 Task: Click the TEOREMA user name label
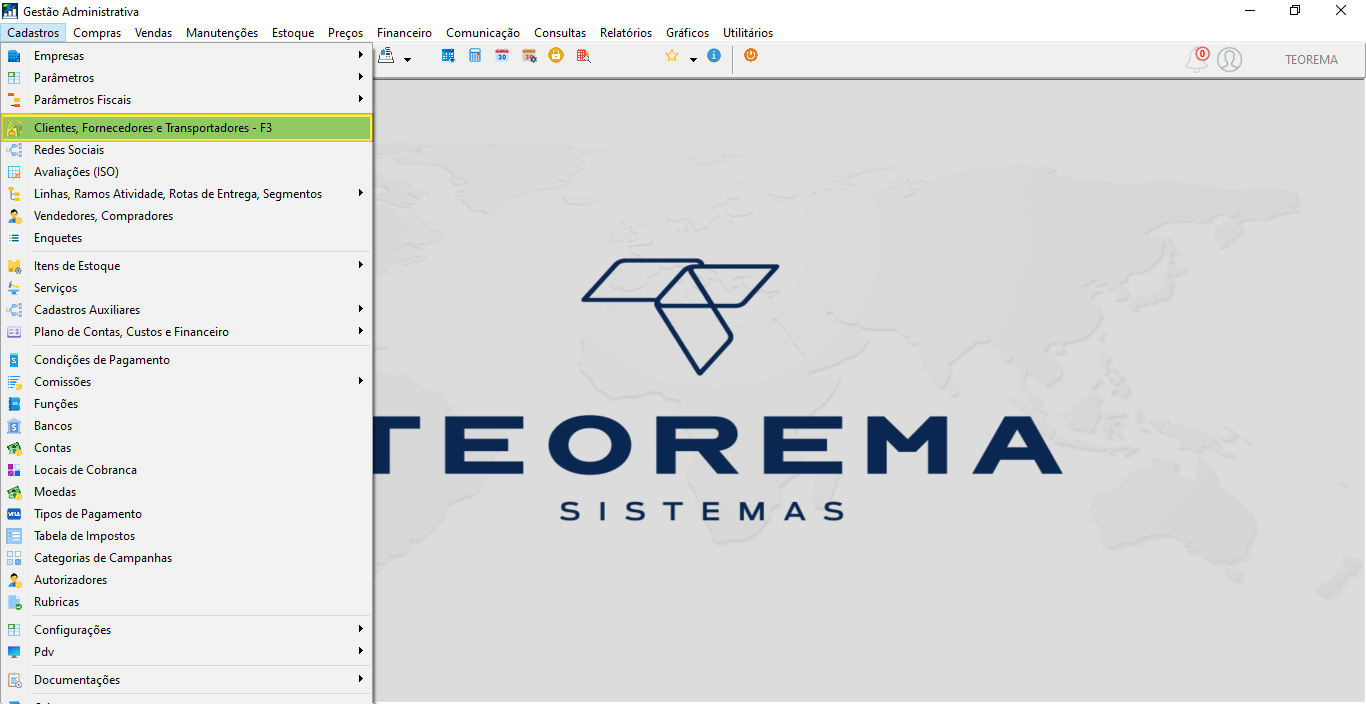[x=1311, y=60]
